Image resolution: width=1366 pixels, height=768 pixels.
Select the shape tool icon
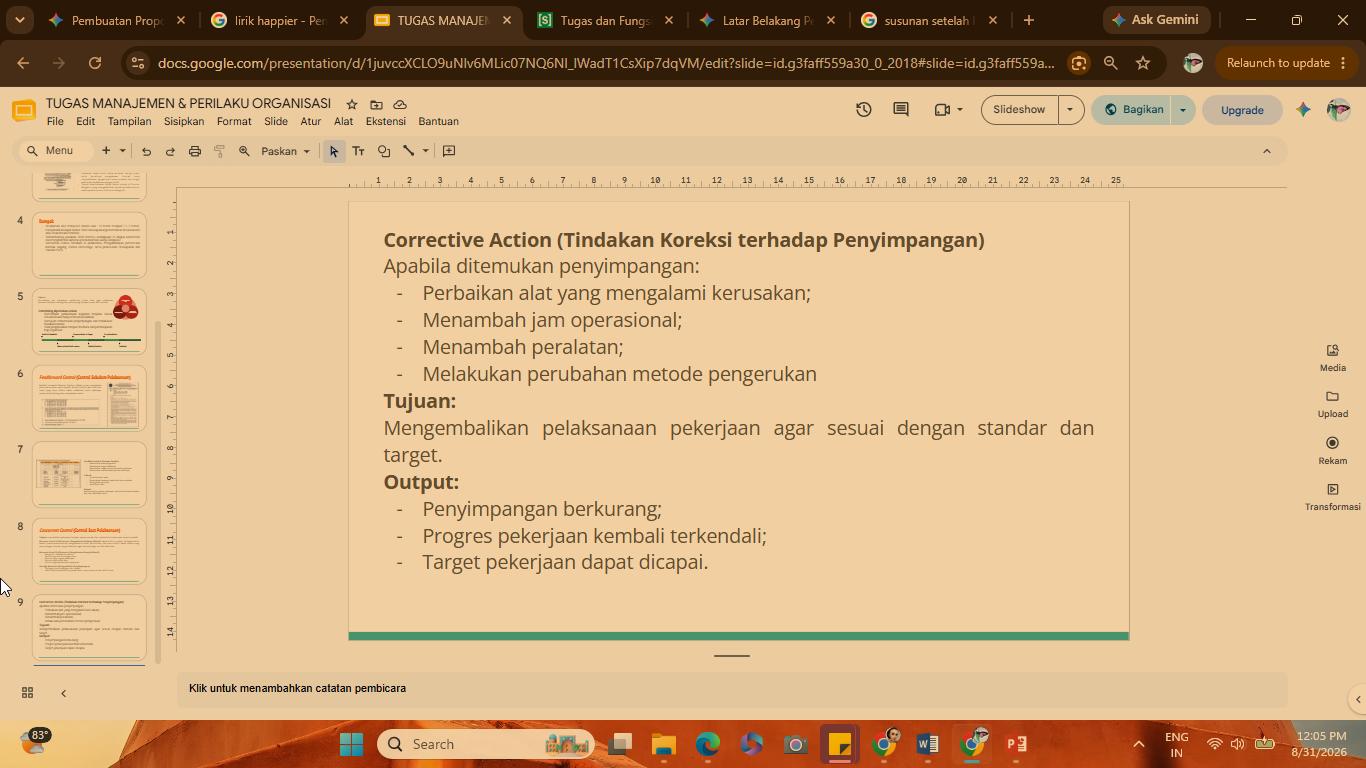(x=384, y=151)
